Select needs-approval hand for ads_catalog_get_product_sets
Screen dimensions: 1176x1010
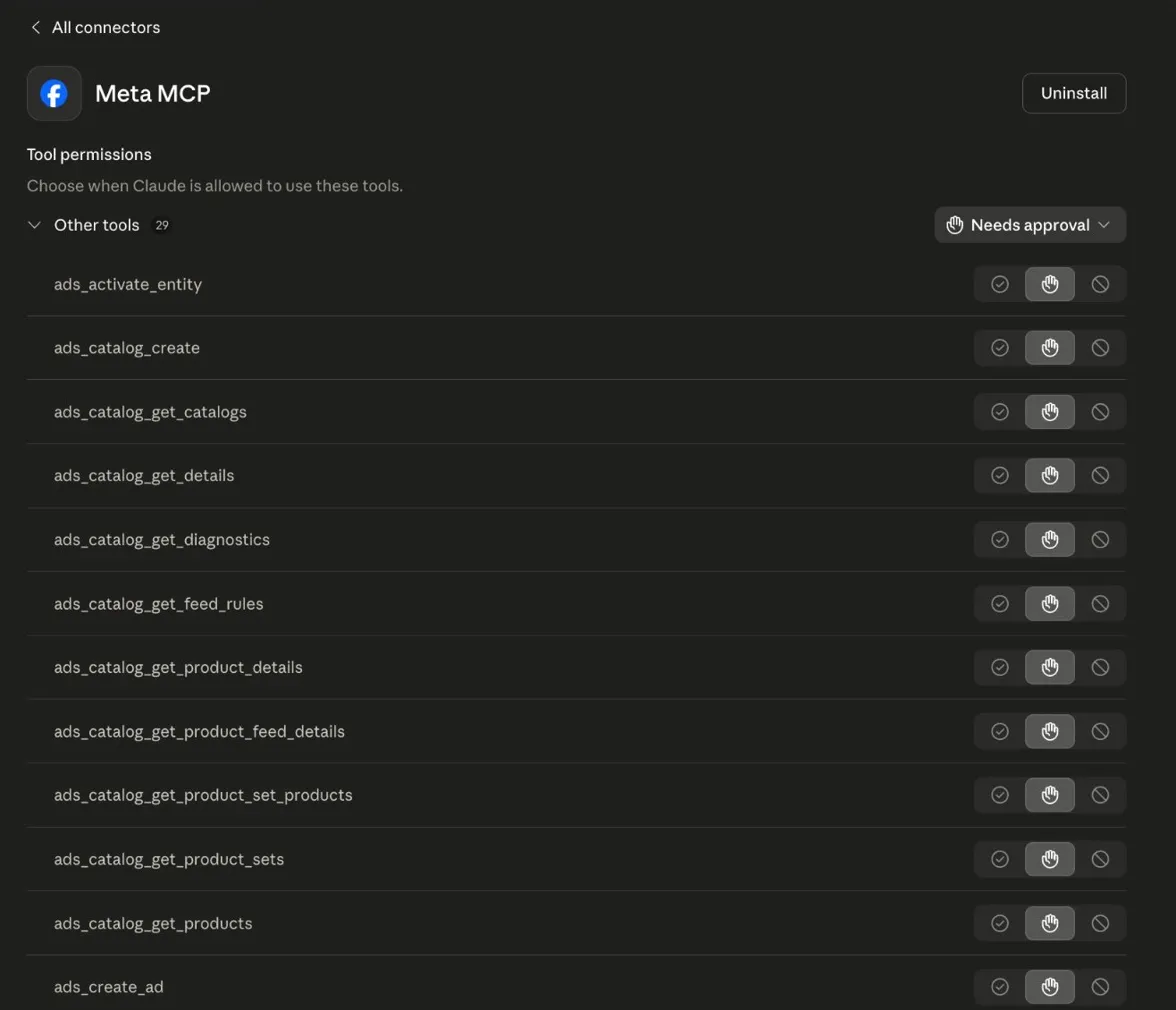[1050, 859]
